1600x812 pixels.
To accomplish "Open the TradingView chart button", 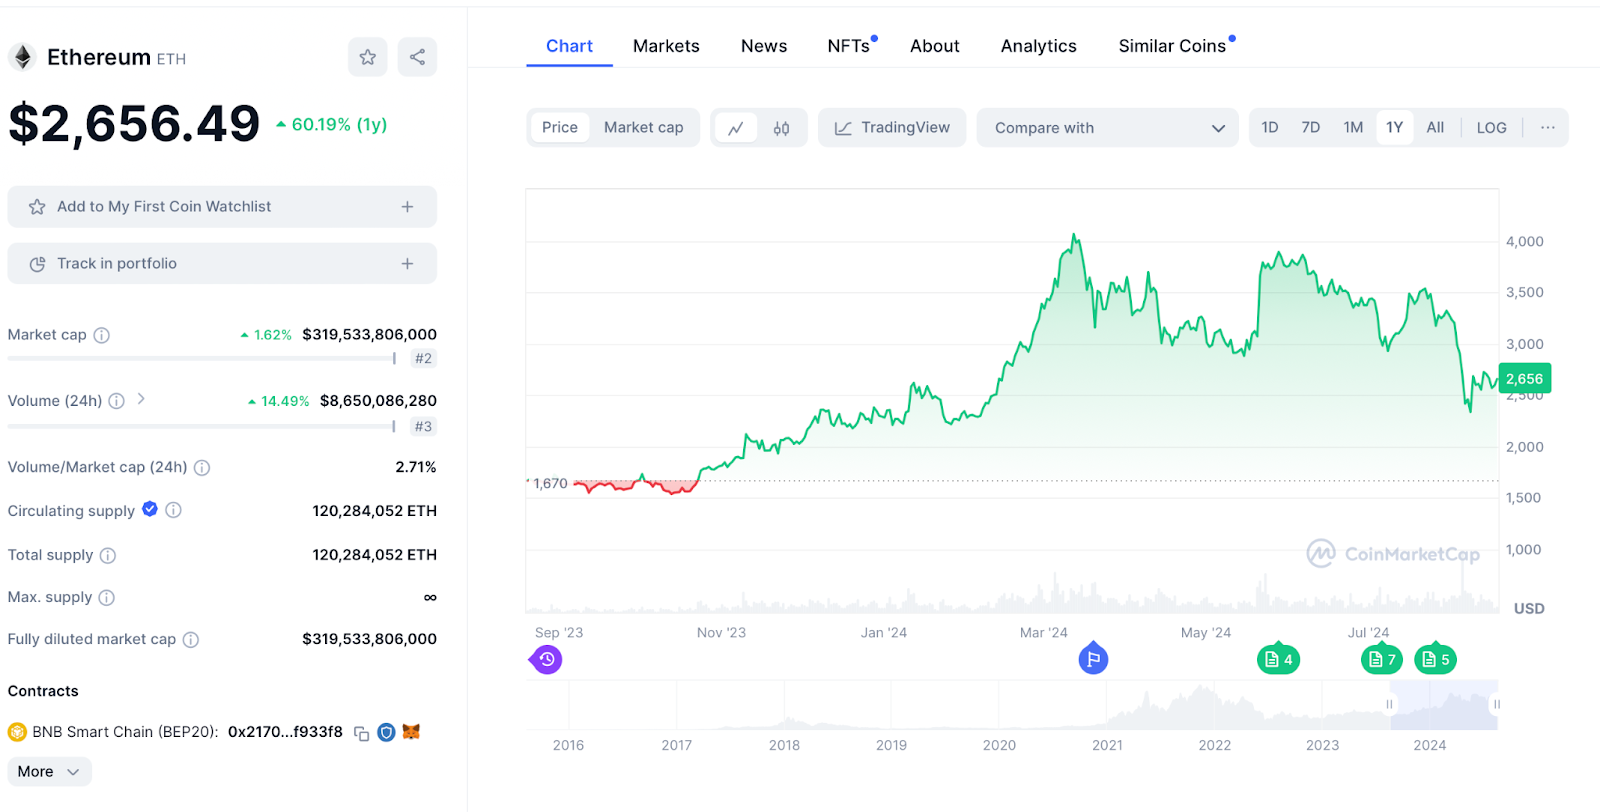I will [892, 128].
